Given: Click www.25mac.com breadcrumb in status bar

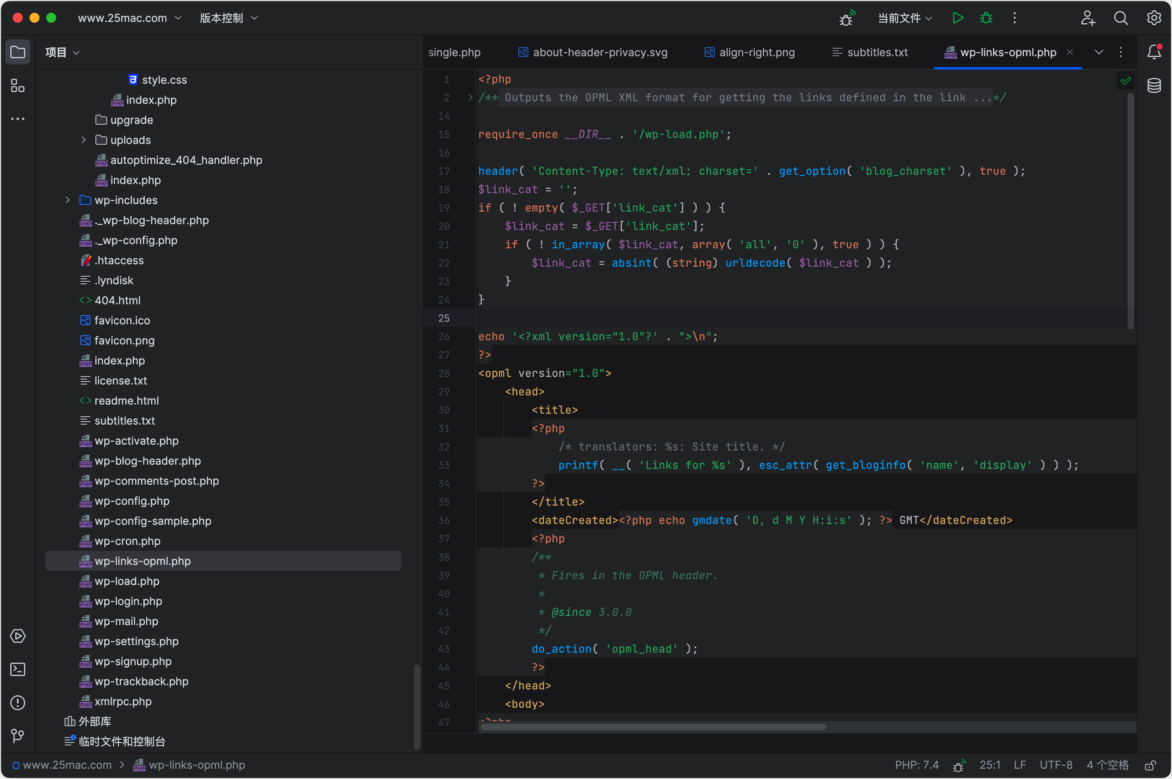Looking at the screenshot, I should [x=62, y=766].
